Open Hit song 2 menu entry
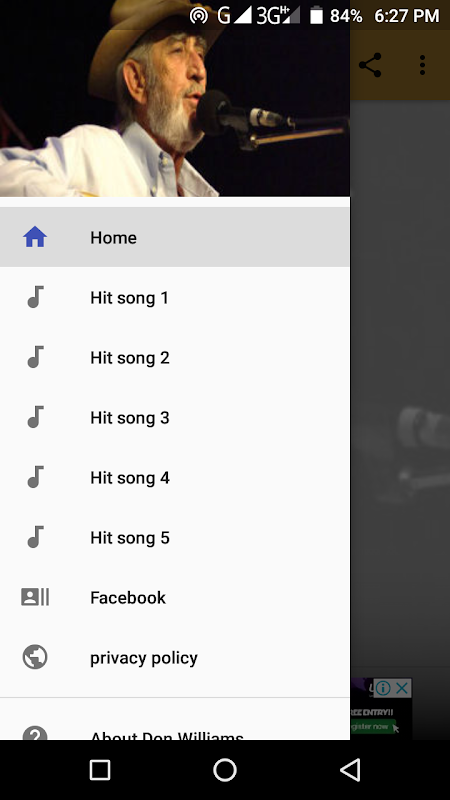450x800 pixels. [174, 358]
